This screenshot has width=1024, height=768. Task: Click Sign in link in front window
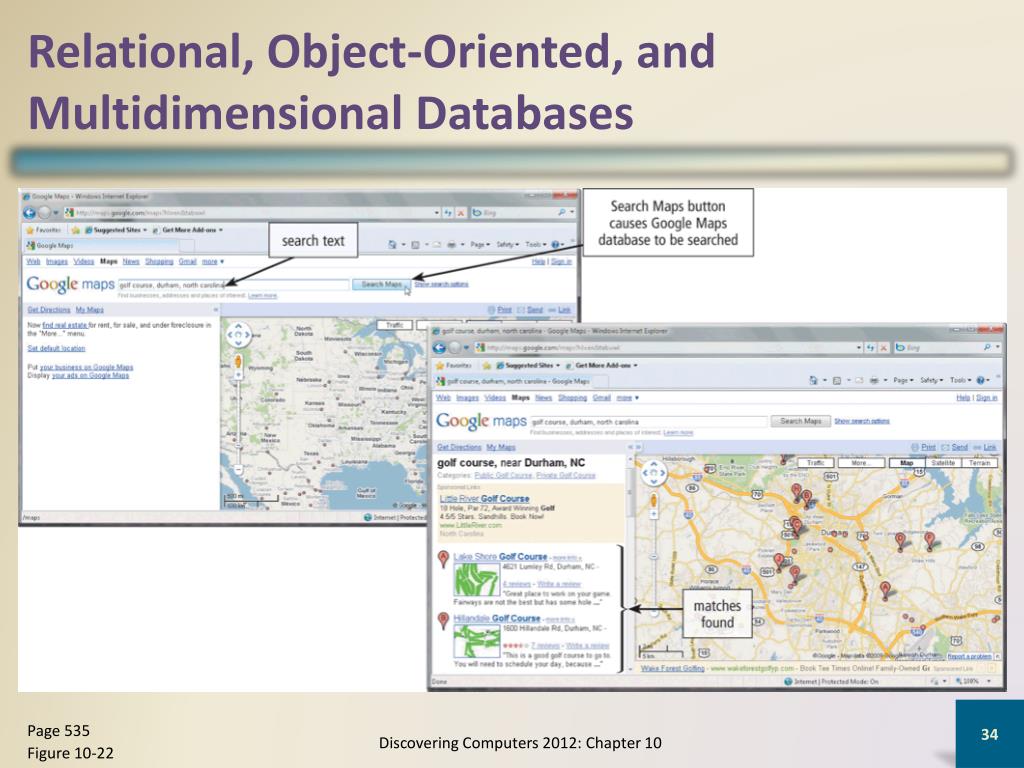[987, 397]
